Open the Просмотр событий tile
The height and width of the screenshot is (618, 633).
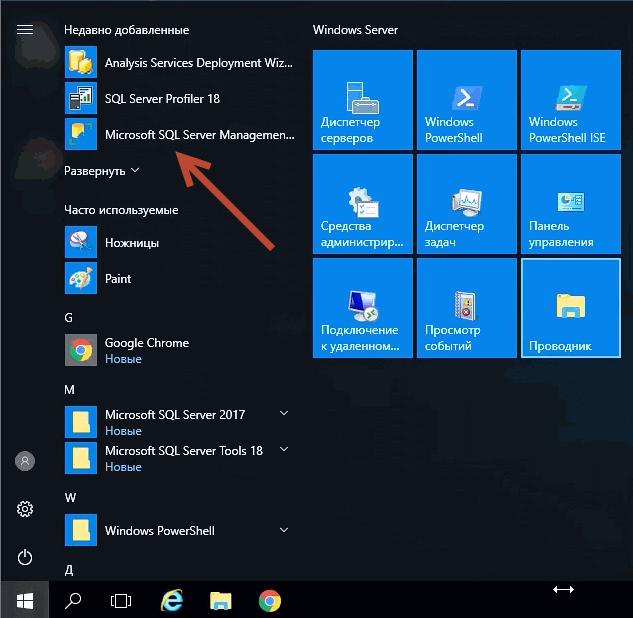click(467, 308)
